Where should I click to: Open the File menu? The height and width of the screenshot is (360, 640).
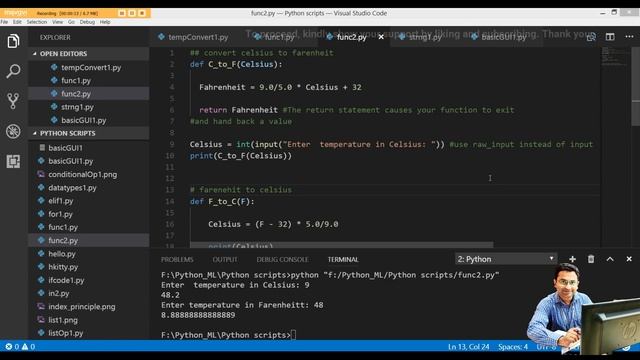pyautogui.click(x=4, y=22)
